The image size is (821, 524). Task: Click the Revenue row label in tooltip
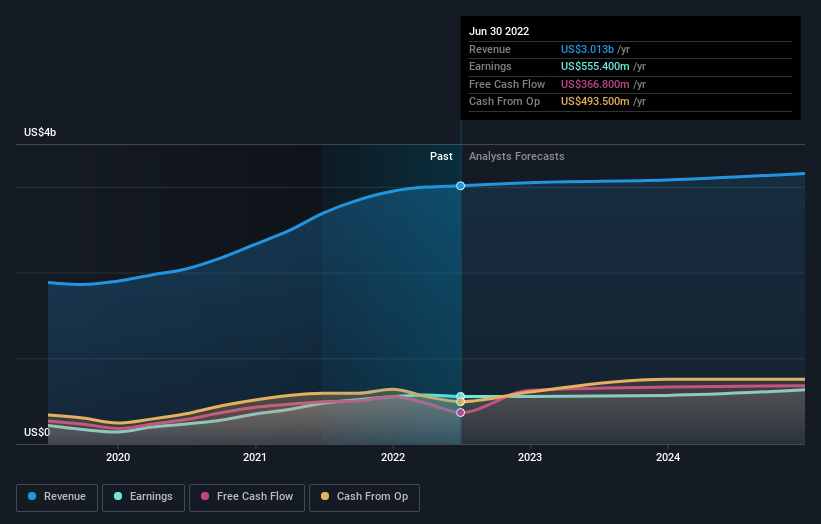(x=490, y=49)
